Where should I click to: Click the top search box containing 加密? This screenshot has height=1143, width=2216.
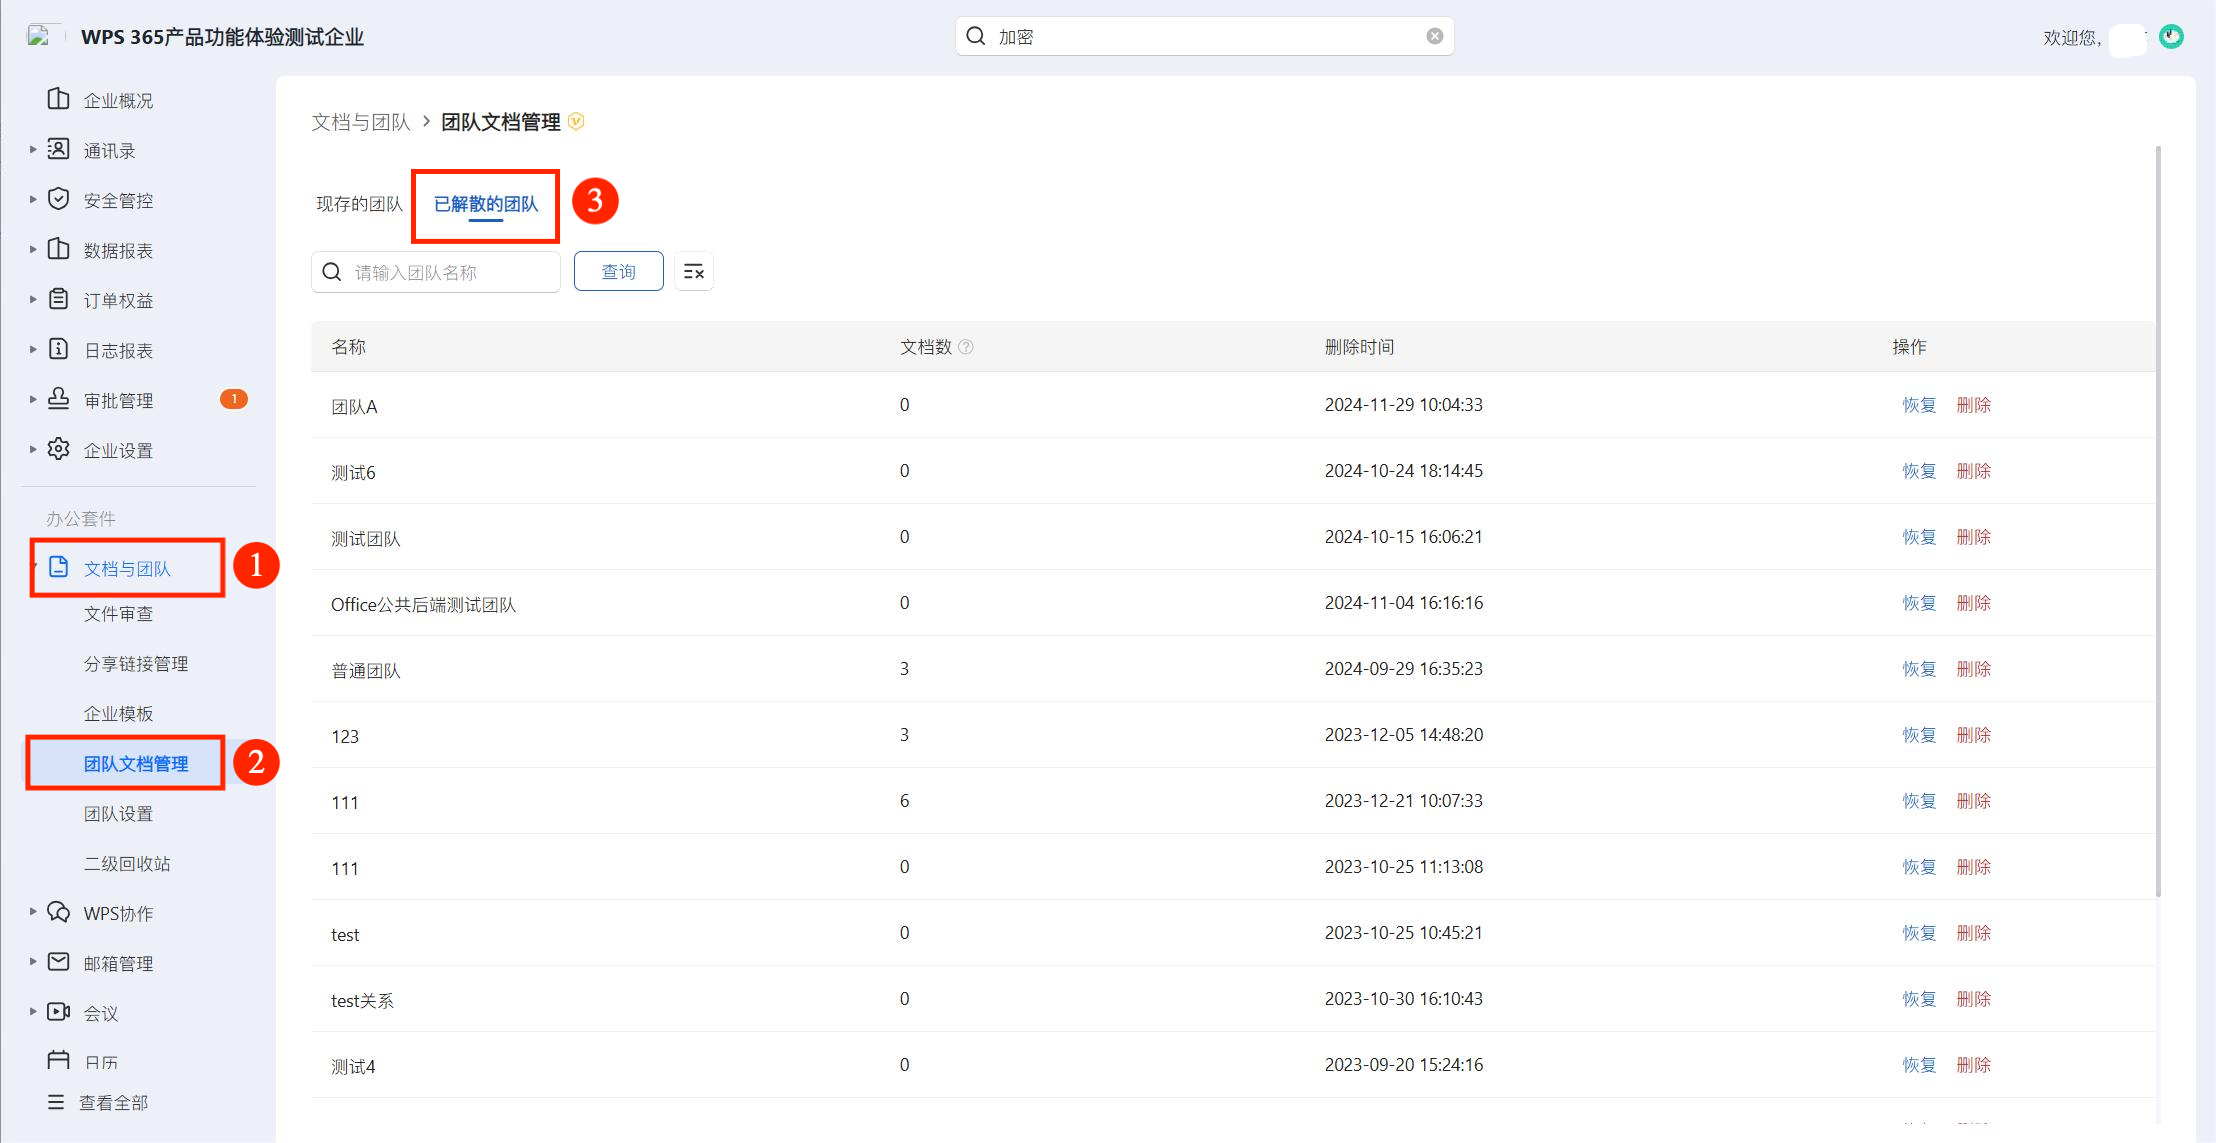[x=1204, y=36]
